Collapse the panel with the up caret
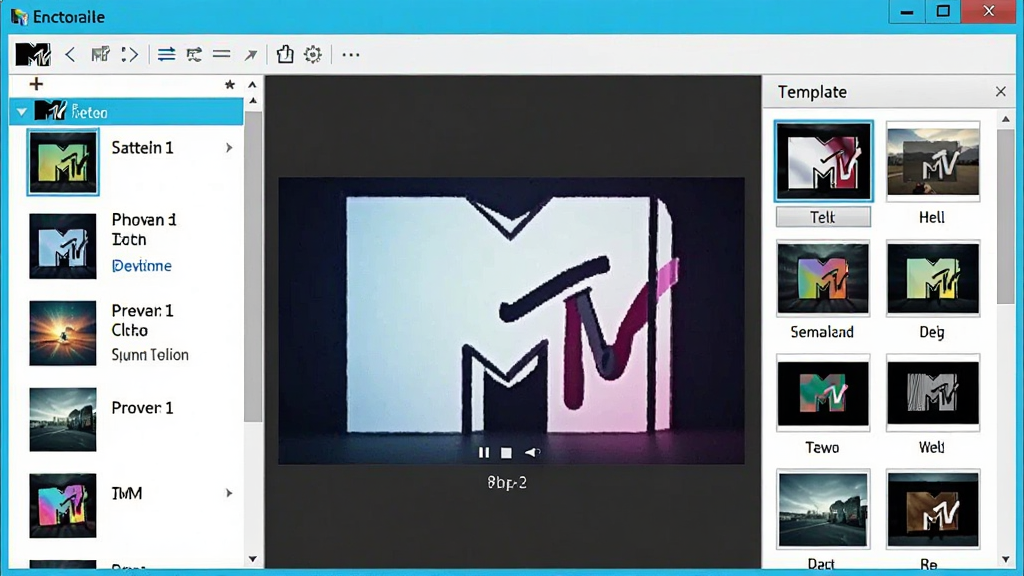This screenshot has width=1024, height=576. [x=252, y=84]
